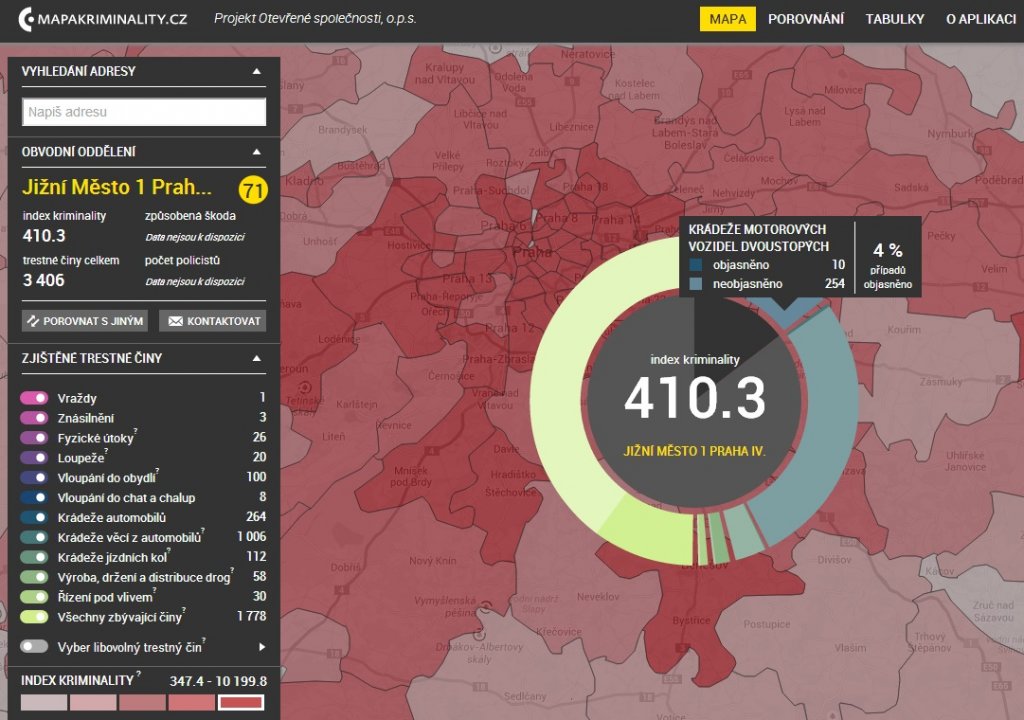Image resolution: width=1024 pixels, height=720 pixels.
Task: Click the Vraždy count 1
Action: point(263,397)
